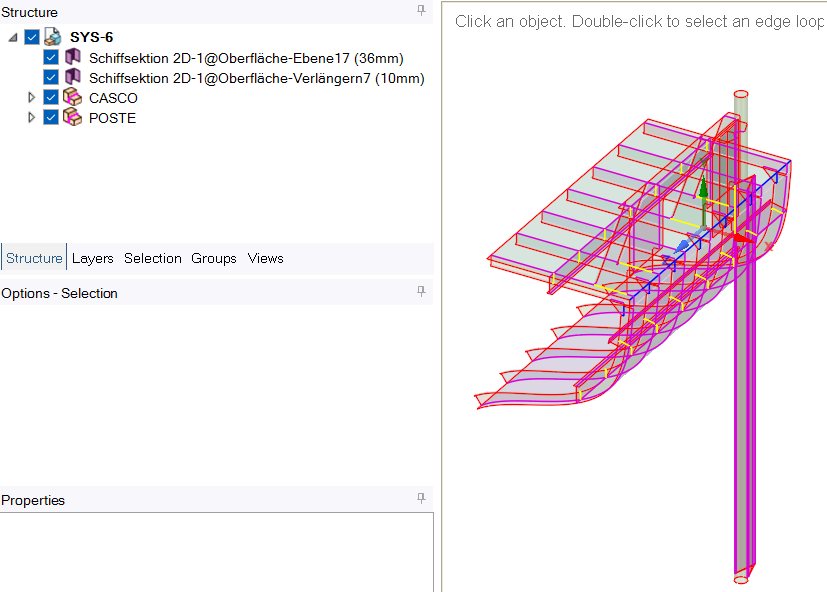The image size is (827, 592).
Task: Select the CASCO tree item
Action: [x=113, y=98]
